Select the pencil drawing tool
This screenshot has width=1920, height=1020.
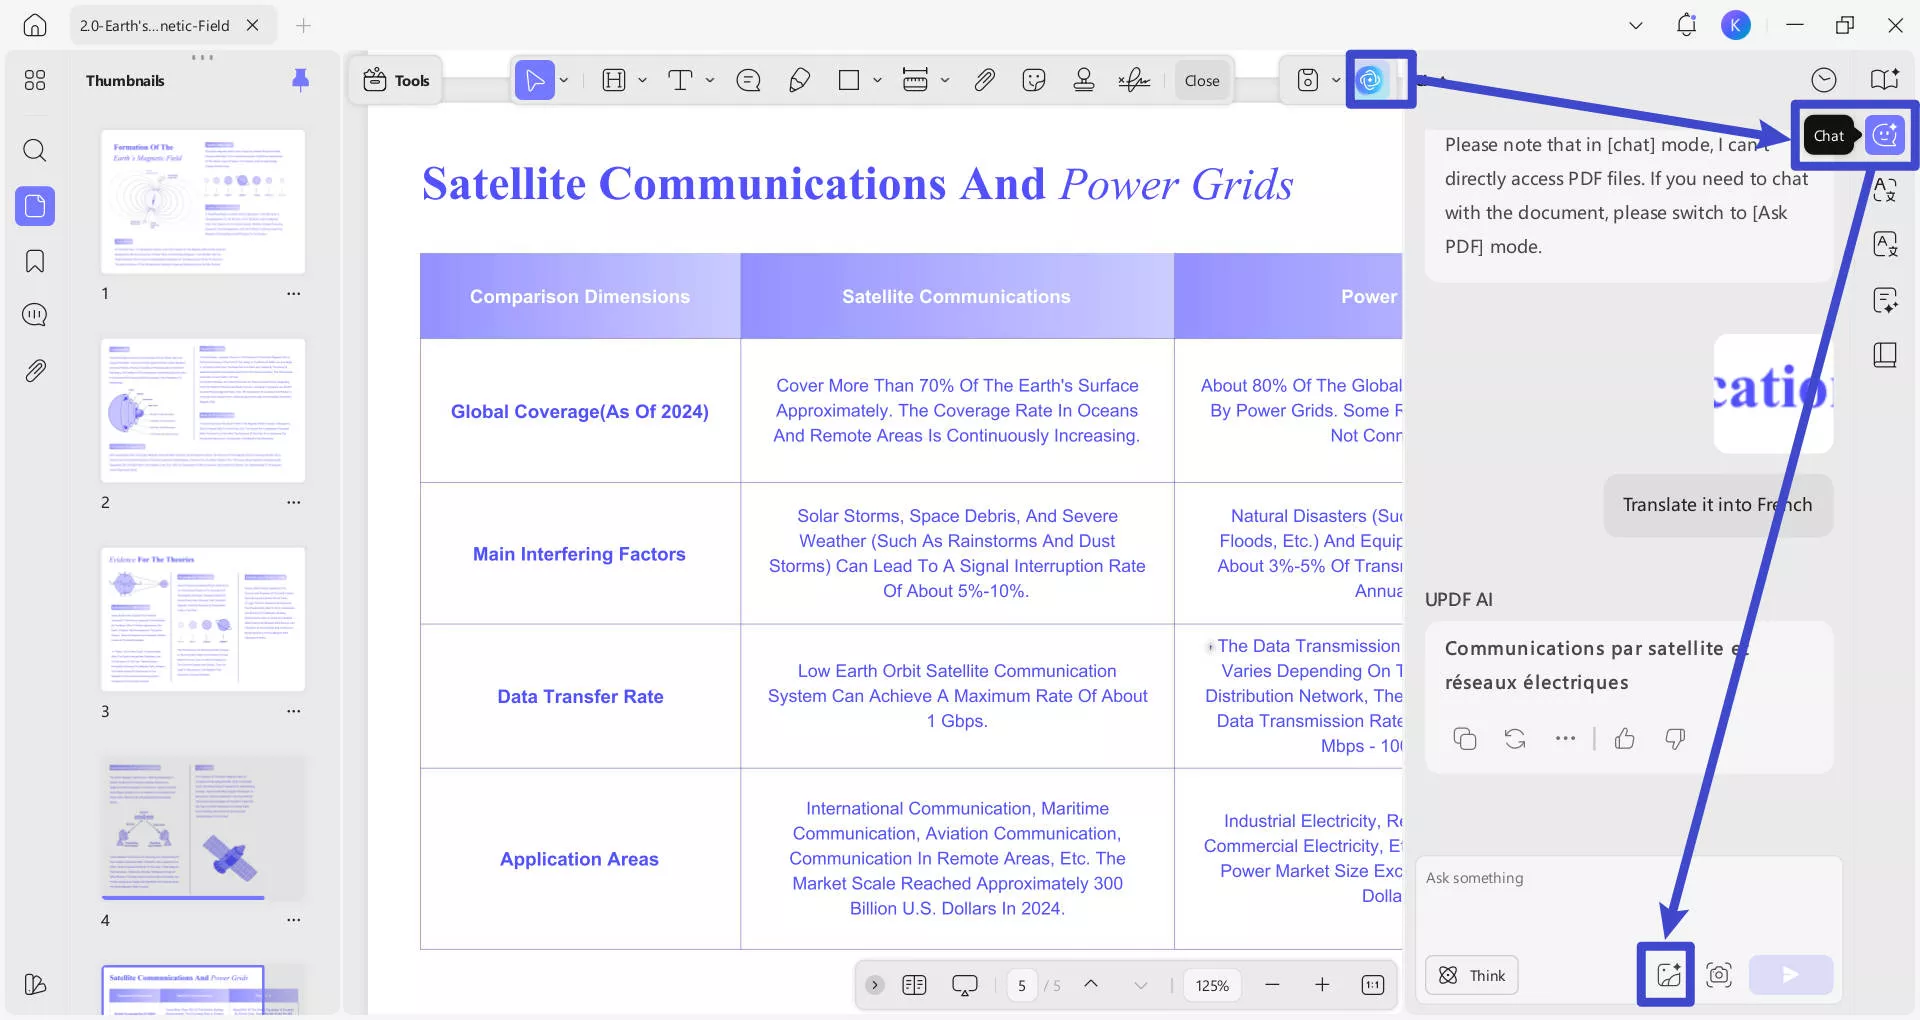pyautogui.click(x=799, y=80)
